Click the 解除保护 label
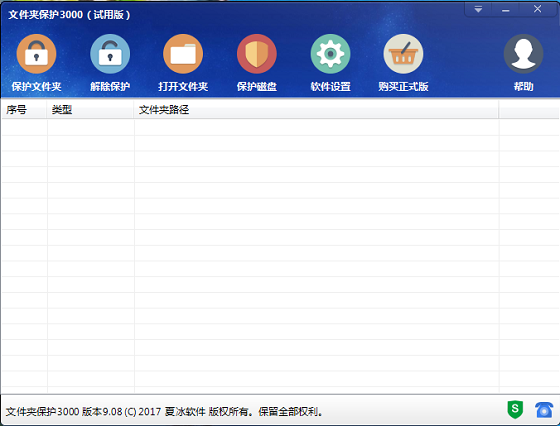Image resolution: width=560 pixels, height=426 pixels. (x=110, y=86)
